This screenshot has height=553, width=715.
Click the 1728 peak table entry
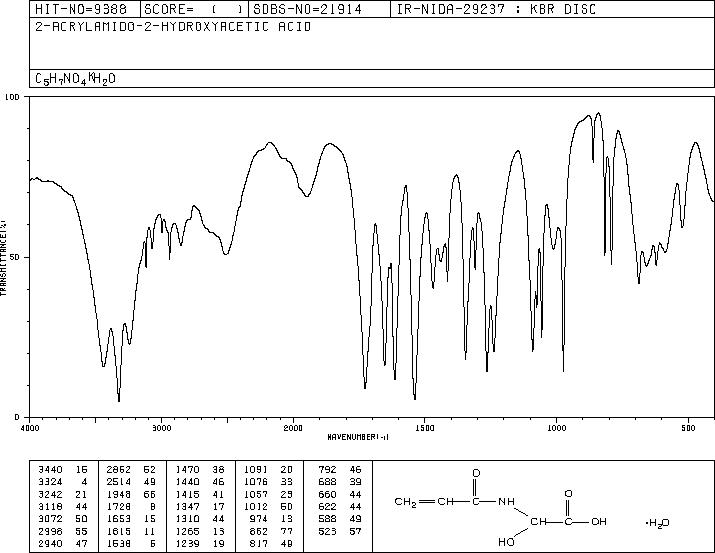pyautogui.click(x=131, y=506)
